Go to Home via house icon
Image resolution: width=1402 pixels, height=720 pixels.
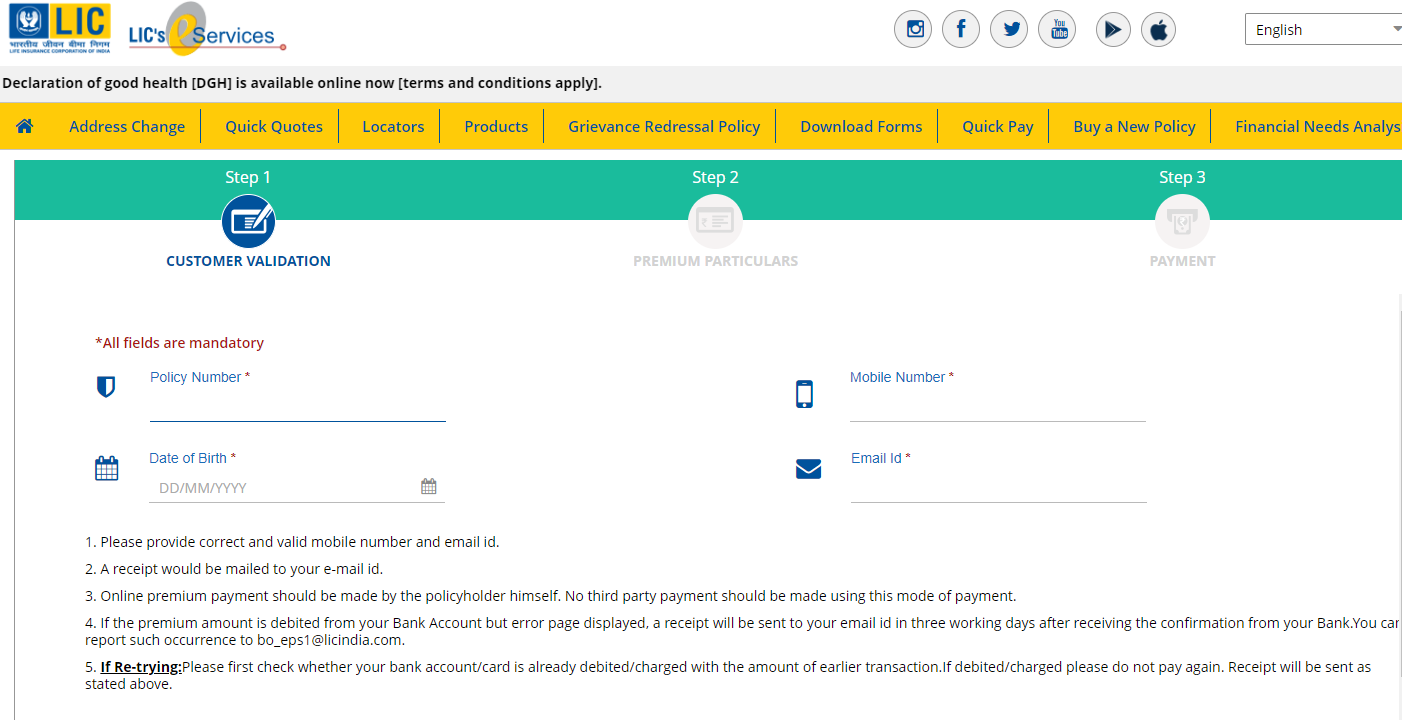25,126
